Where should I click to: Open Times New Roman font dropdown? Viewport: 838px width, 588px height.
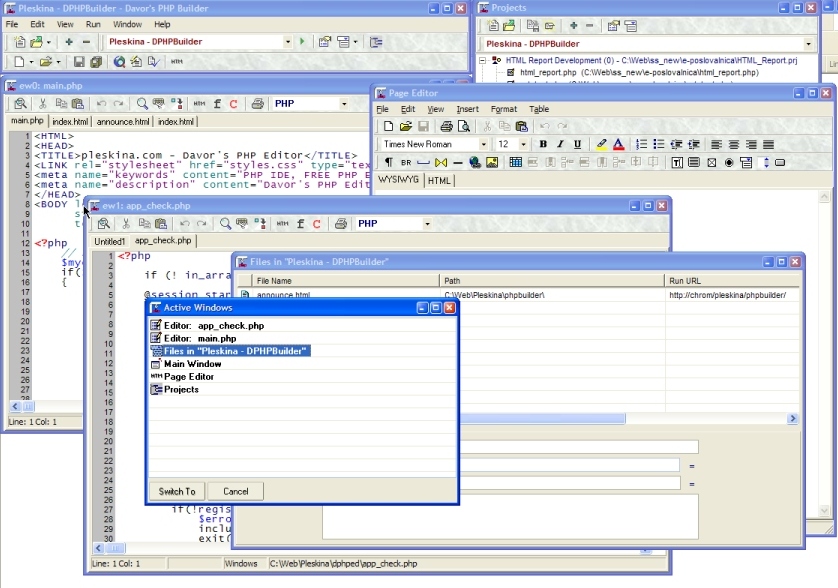tap(483, 144)
